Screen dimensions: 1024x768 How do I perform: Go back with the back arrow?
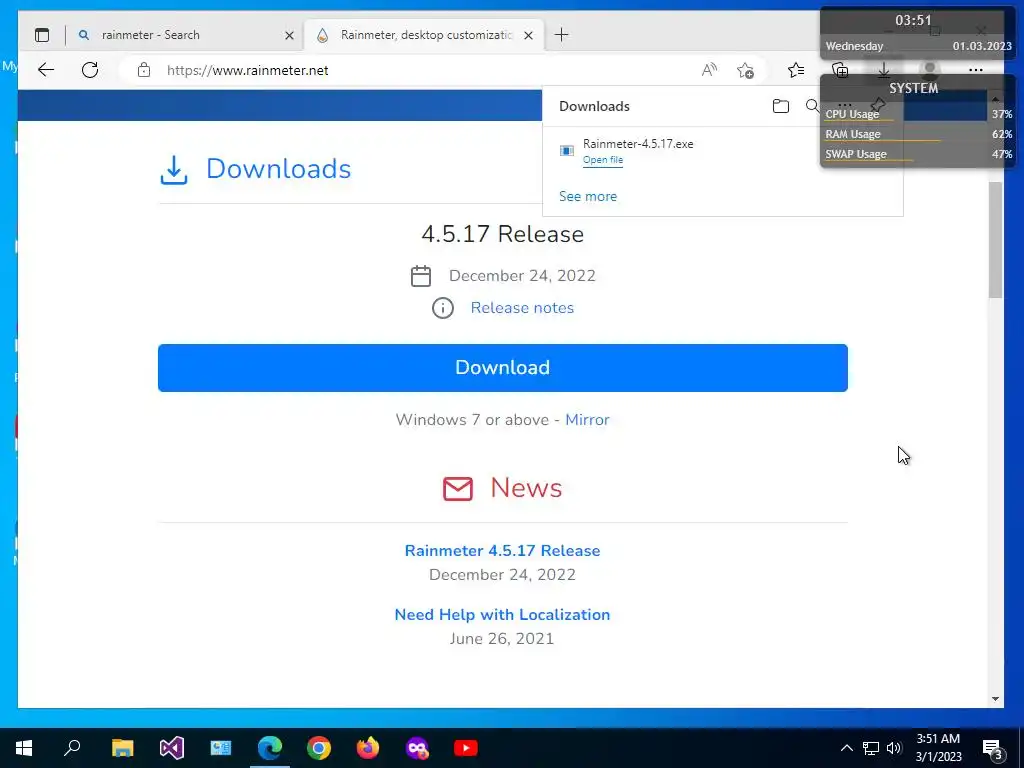pyautogui.click(x=46, y=70)
